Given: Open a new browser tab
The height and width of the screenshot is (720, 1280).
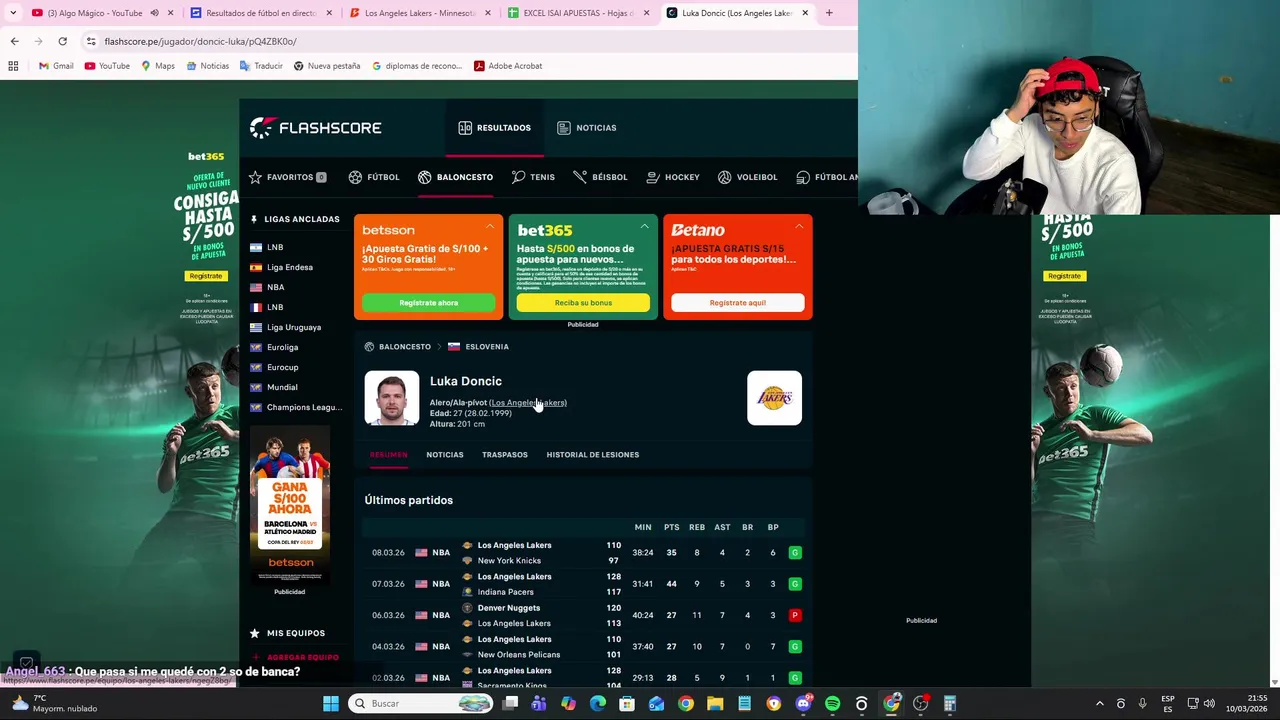Looking at the screenshot, I should [x=829, y=13].
